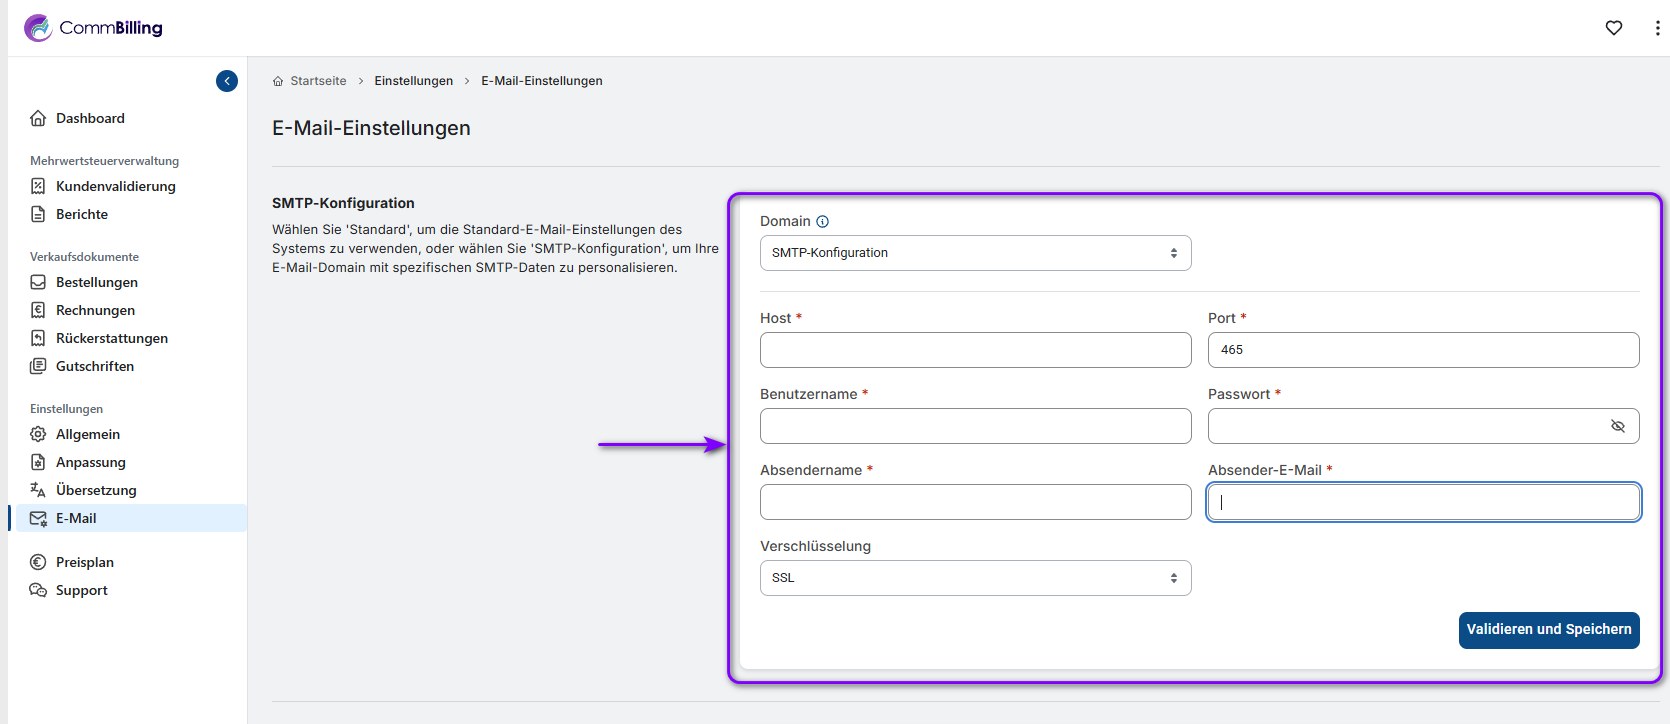Click the Dashboard home icon
The height and width of the screenshot is (724, 1670).
pyautogui.click(x=38, y=118)
